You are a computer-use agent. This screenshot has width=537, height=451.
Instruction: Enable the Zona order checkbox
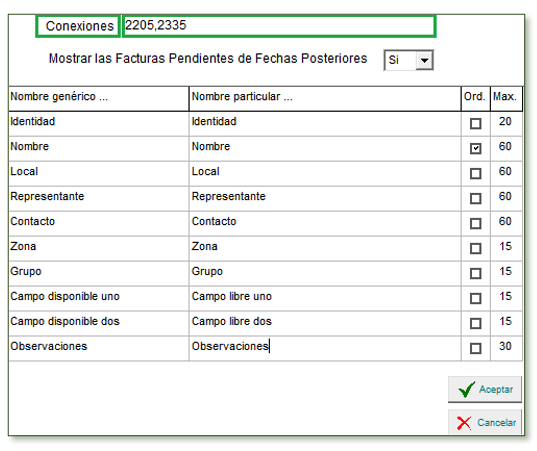[475, 248]
